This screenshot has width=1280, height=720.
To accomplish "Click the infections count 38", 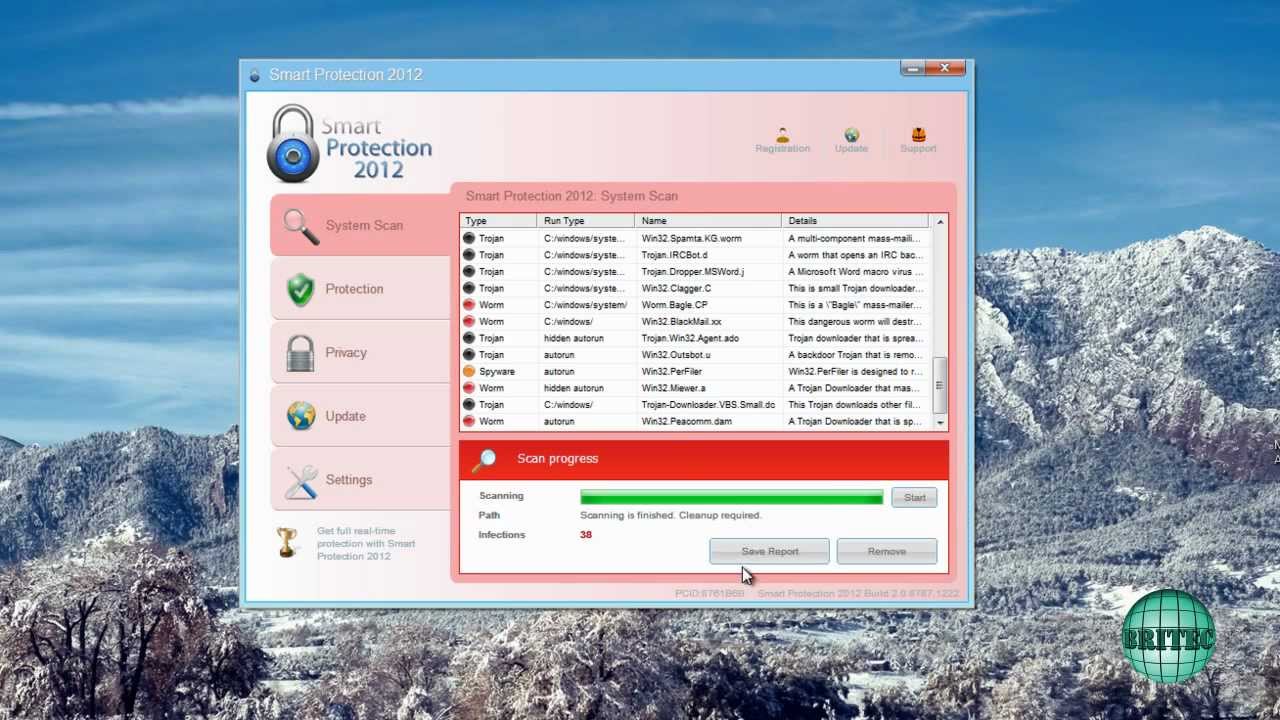I will pyautogui.click(x=586, y=535).
